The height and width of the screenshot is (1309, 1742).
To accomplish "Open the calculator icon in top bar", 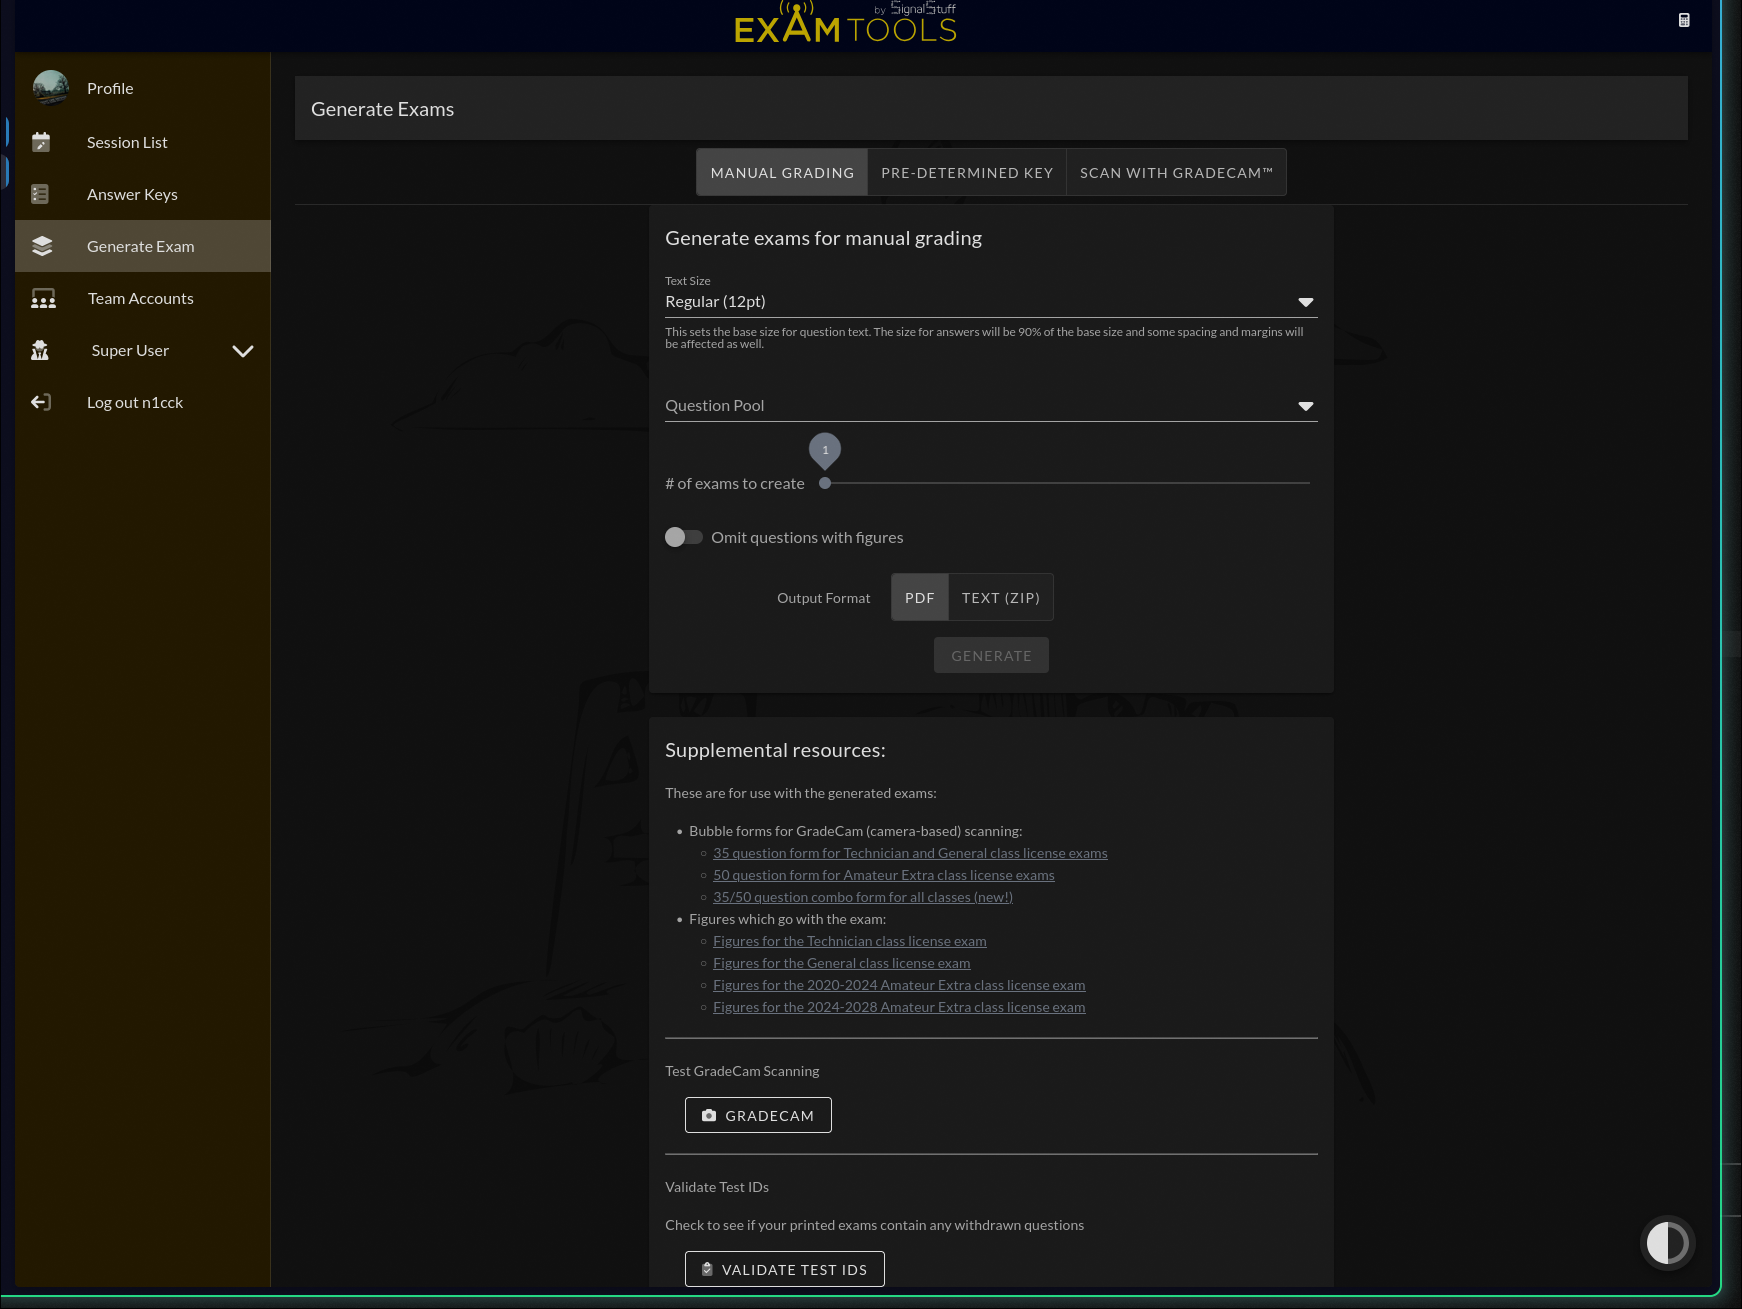I will (x=1684, y=20).
